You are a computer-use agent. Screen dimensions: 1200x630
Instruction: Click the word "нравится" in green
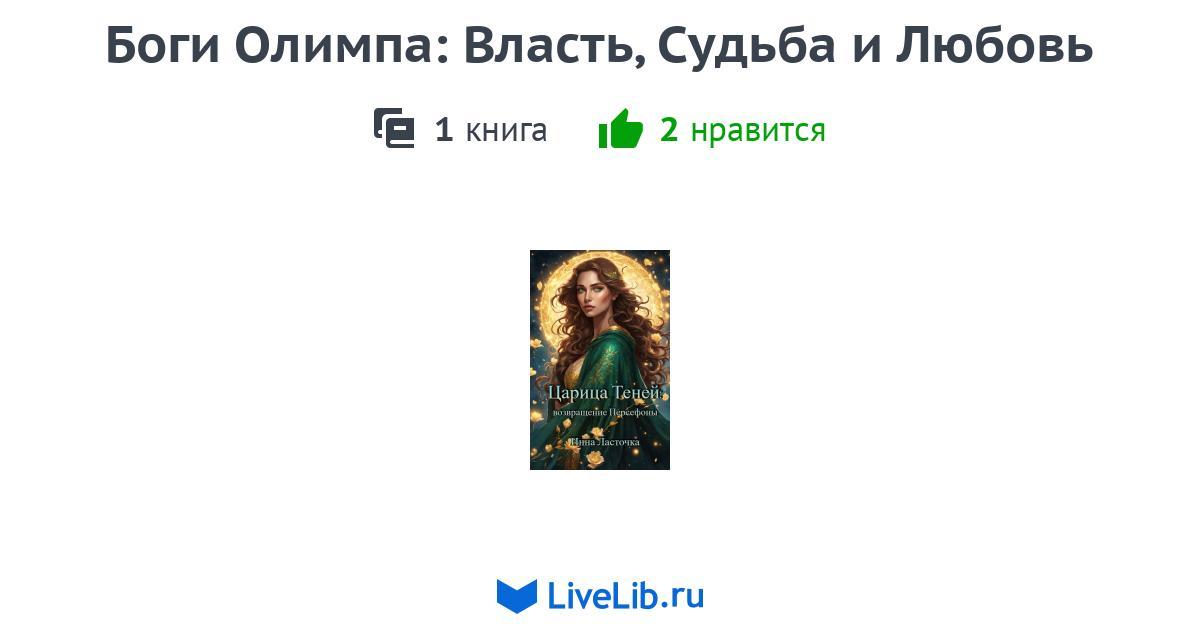[x=758, y=131]
